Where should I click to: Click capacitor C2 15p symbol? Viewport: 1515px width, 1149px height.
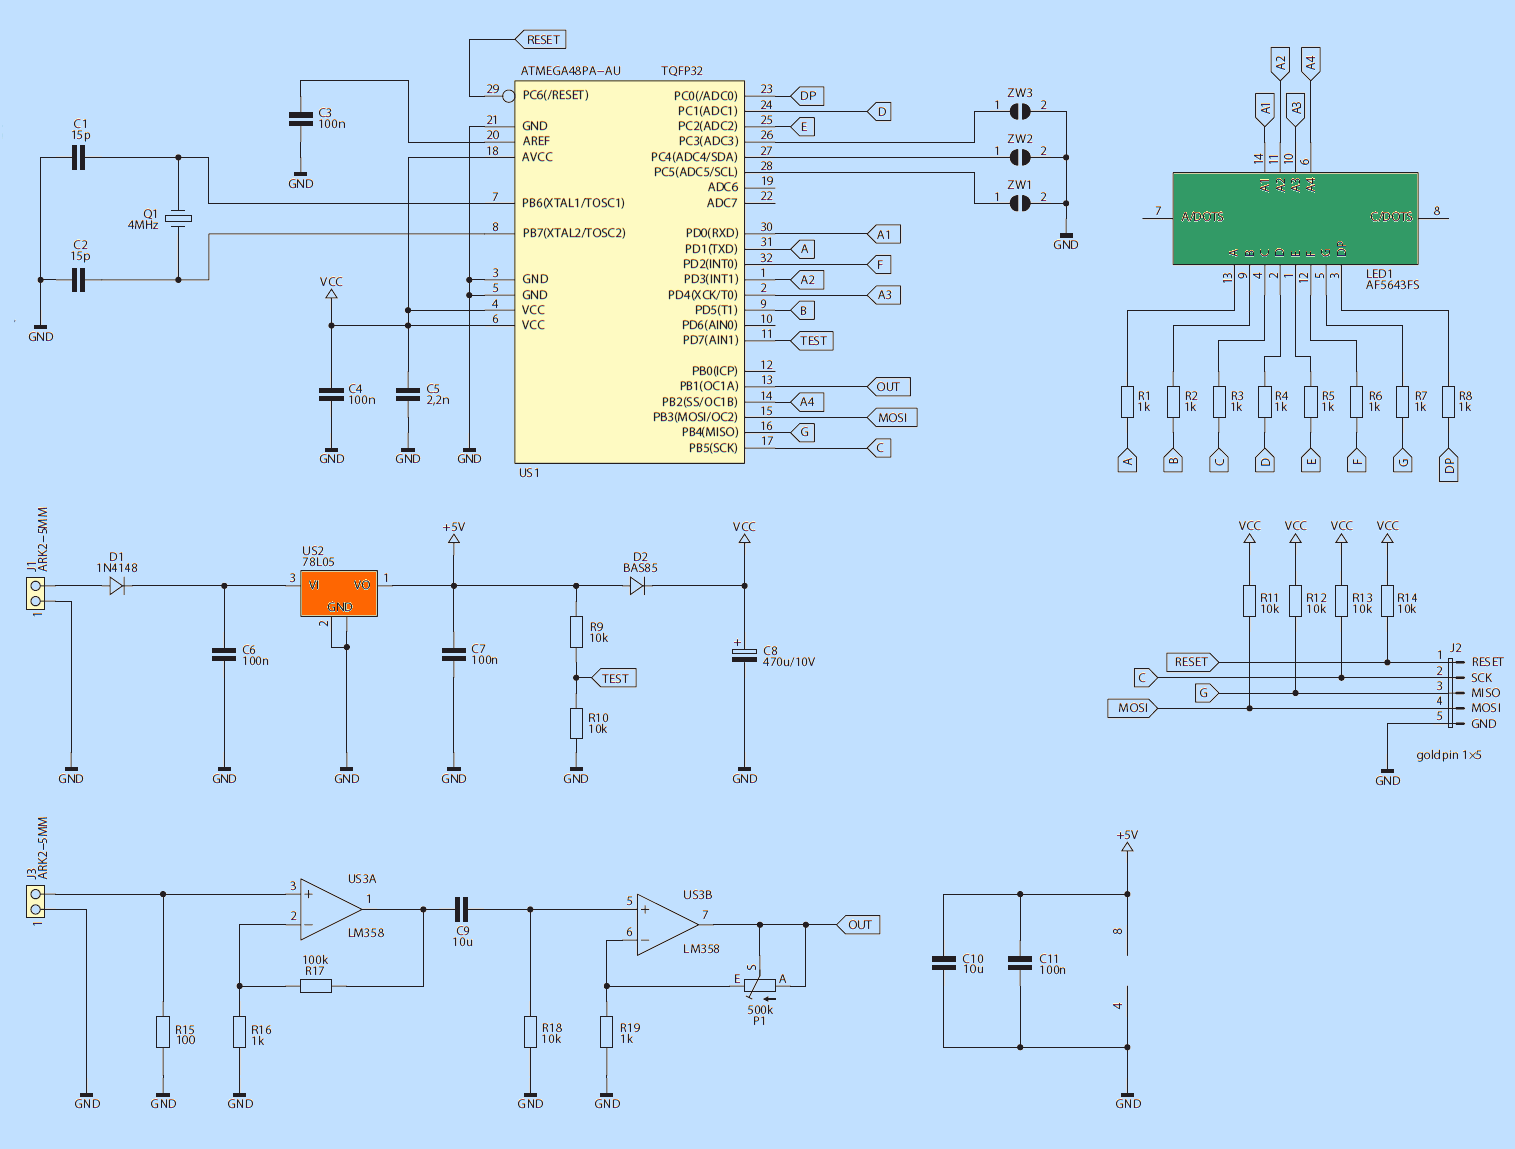click(79, 280)
